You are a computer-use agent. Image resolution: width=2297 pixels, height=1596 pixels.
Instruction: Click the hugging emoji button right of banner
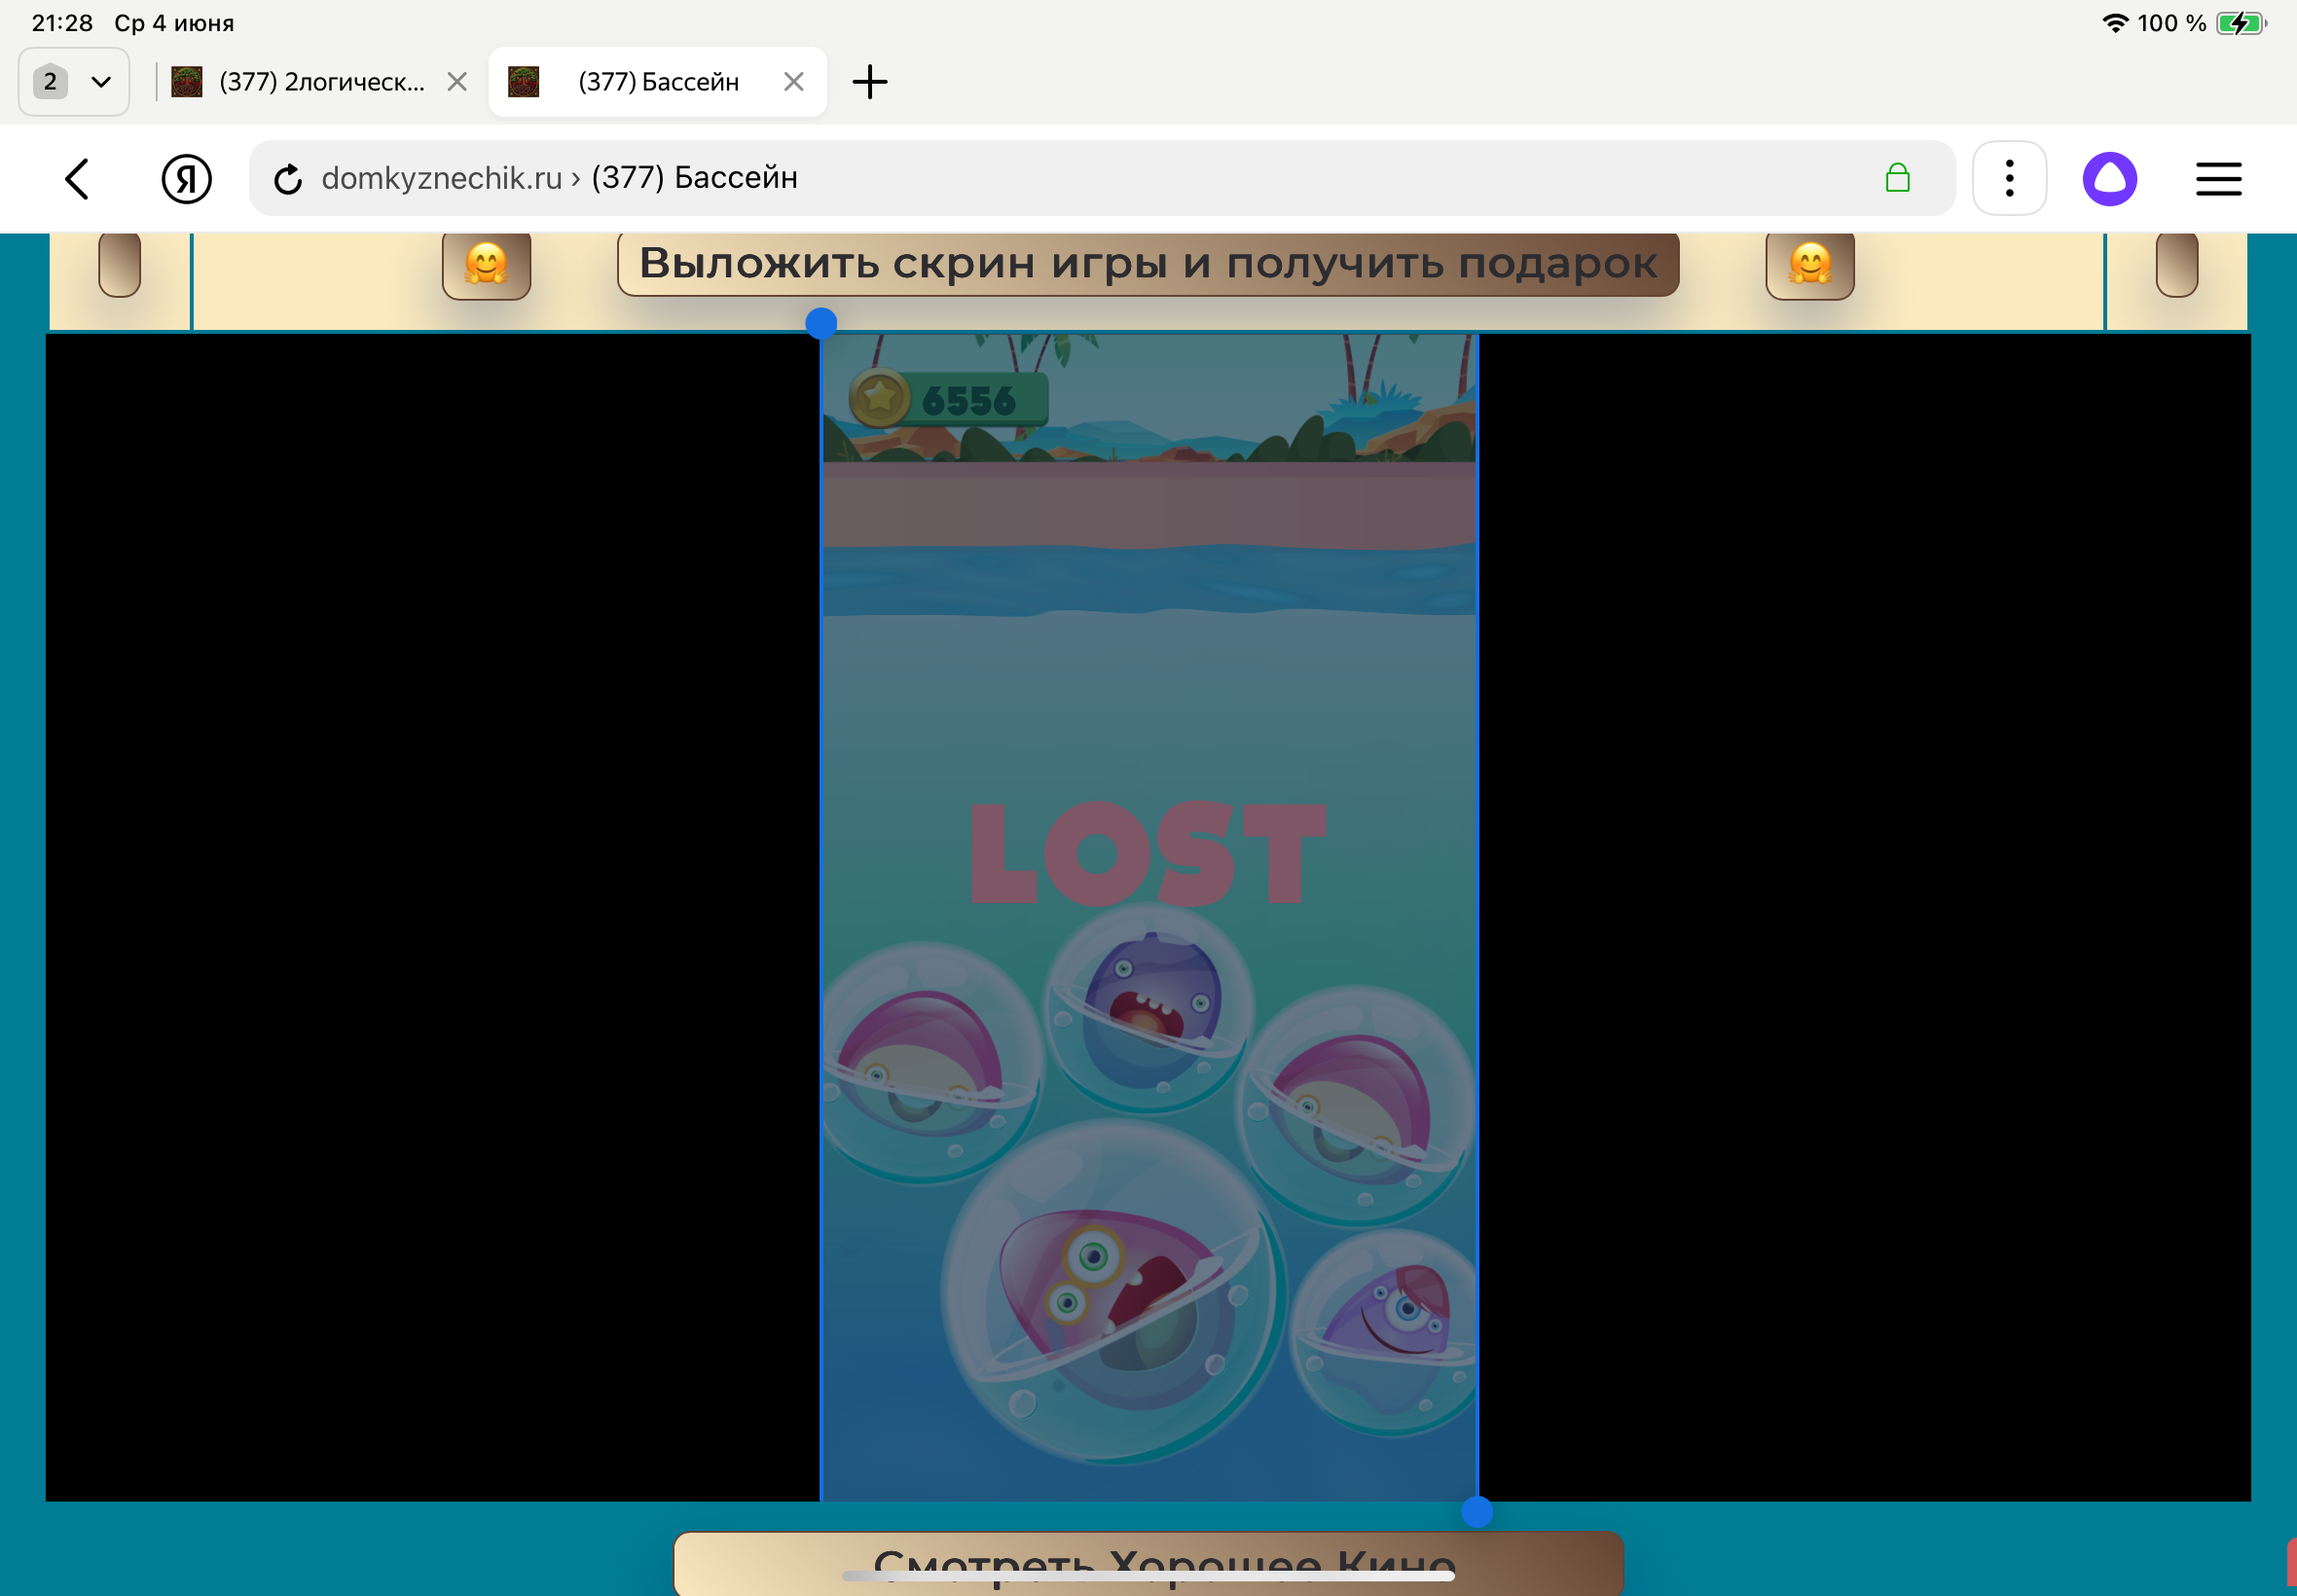click(1809, 265)
